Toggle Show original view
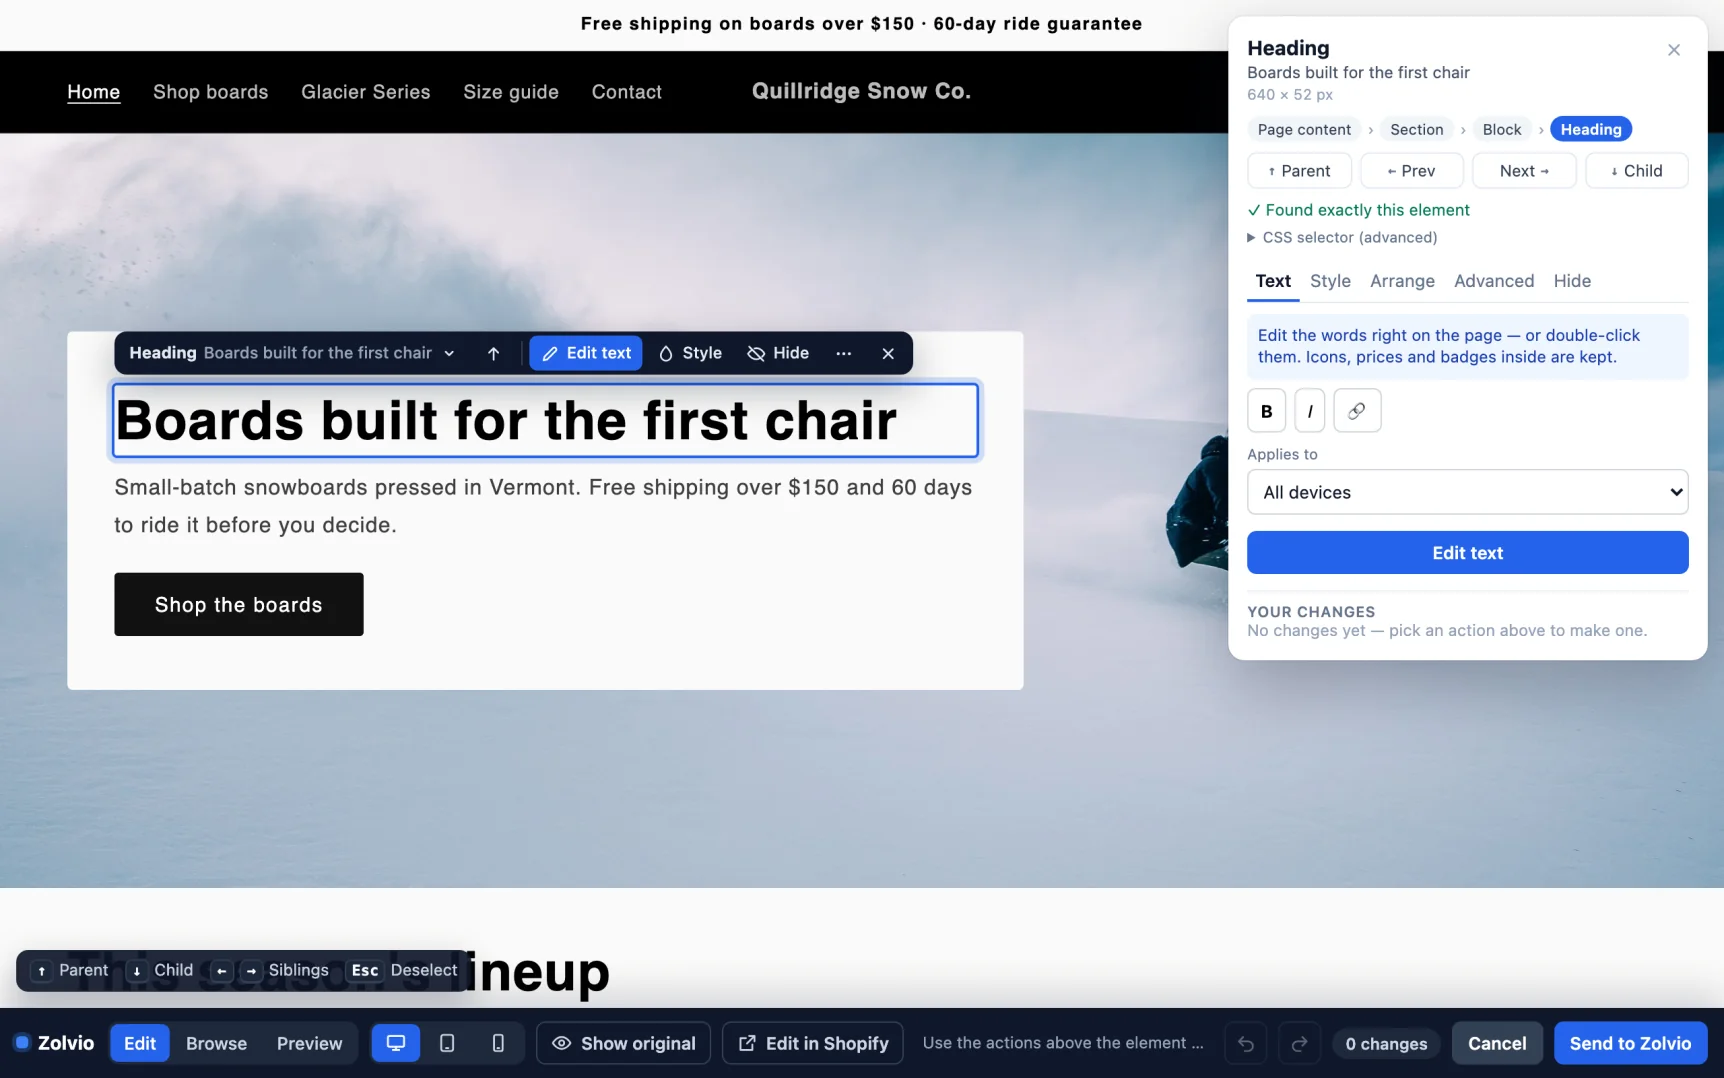Viewport: 1724px width, 1078px height. tap(624, 1043)
